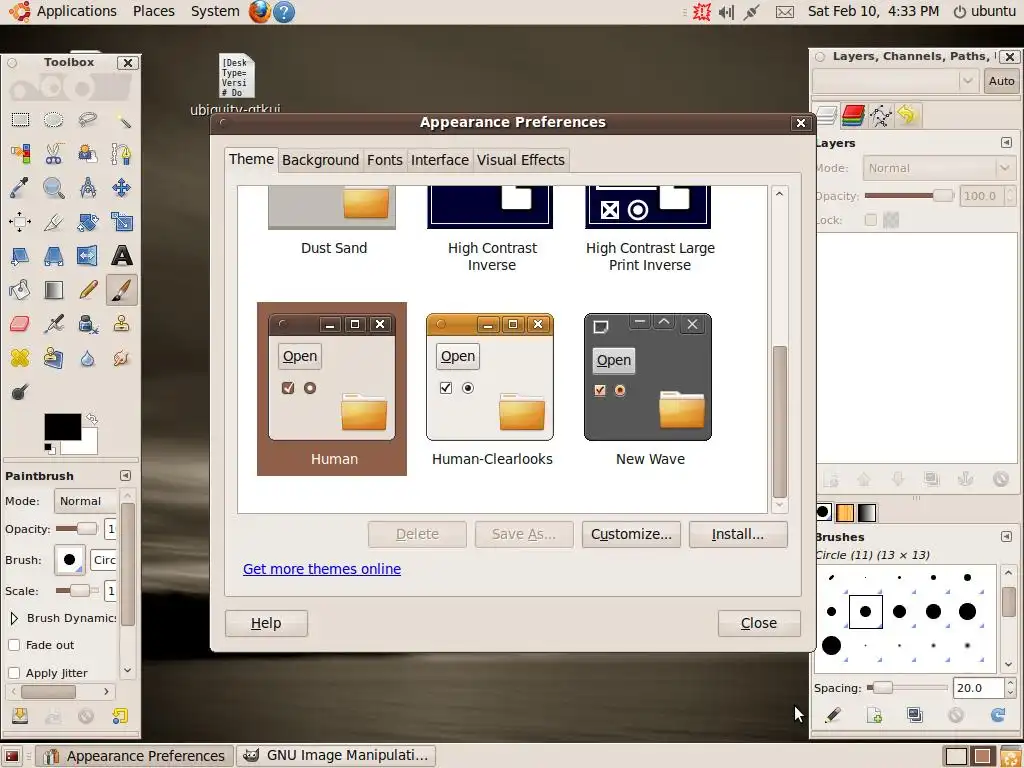Open the paintbrush Mode dropdown

(x=86, y=501)
